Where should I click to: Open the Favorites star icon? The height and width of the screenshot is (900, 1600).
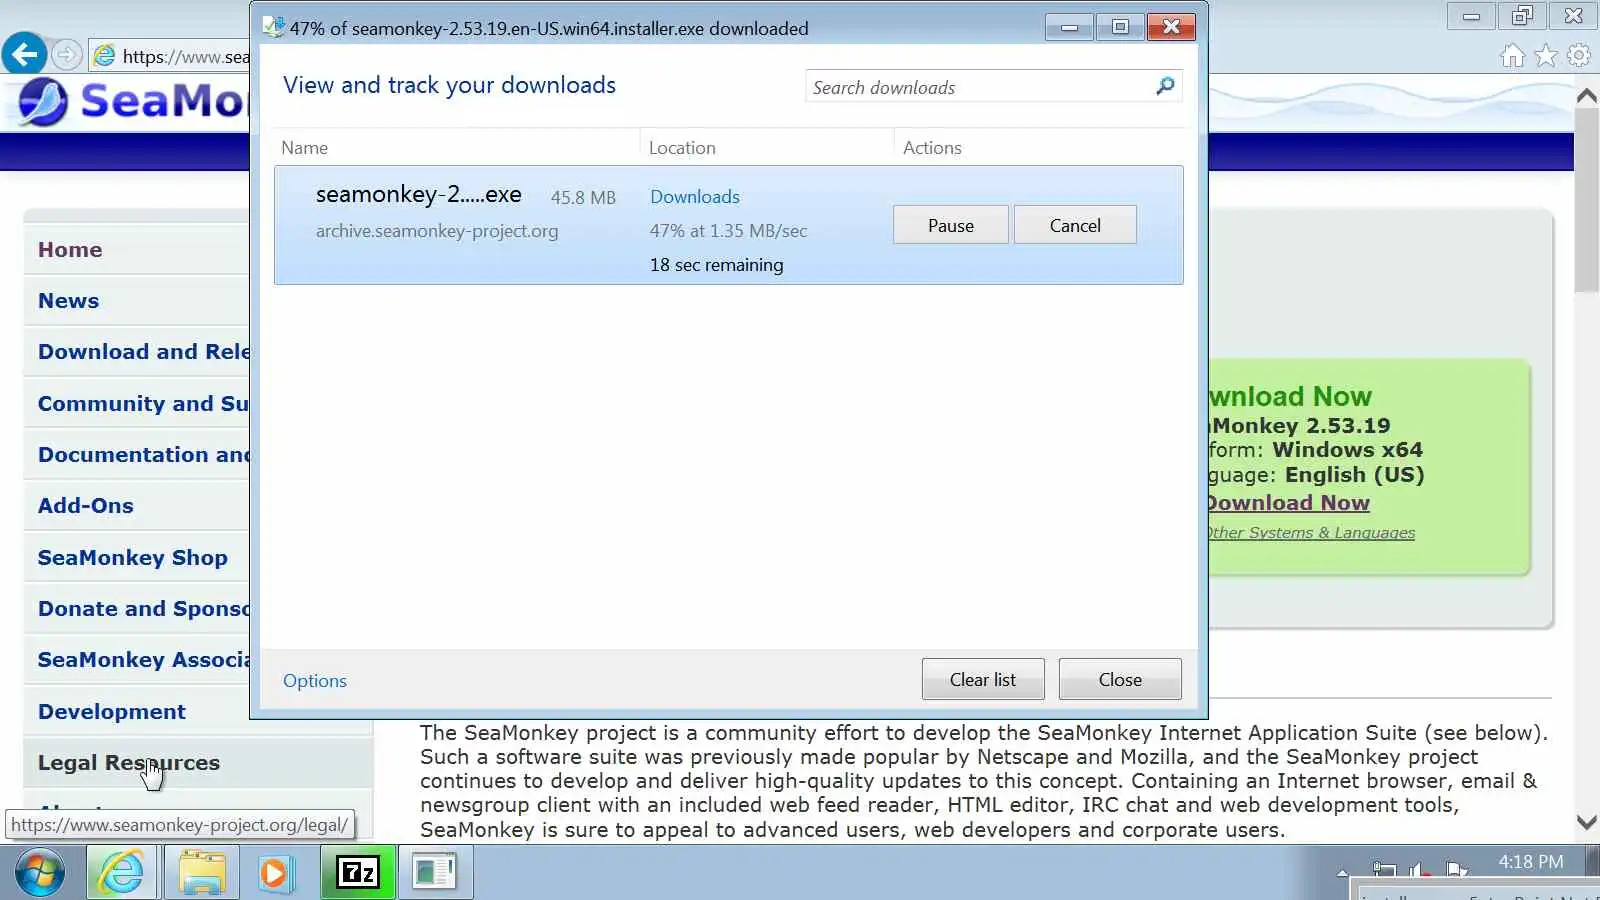tap(1546, 55)
